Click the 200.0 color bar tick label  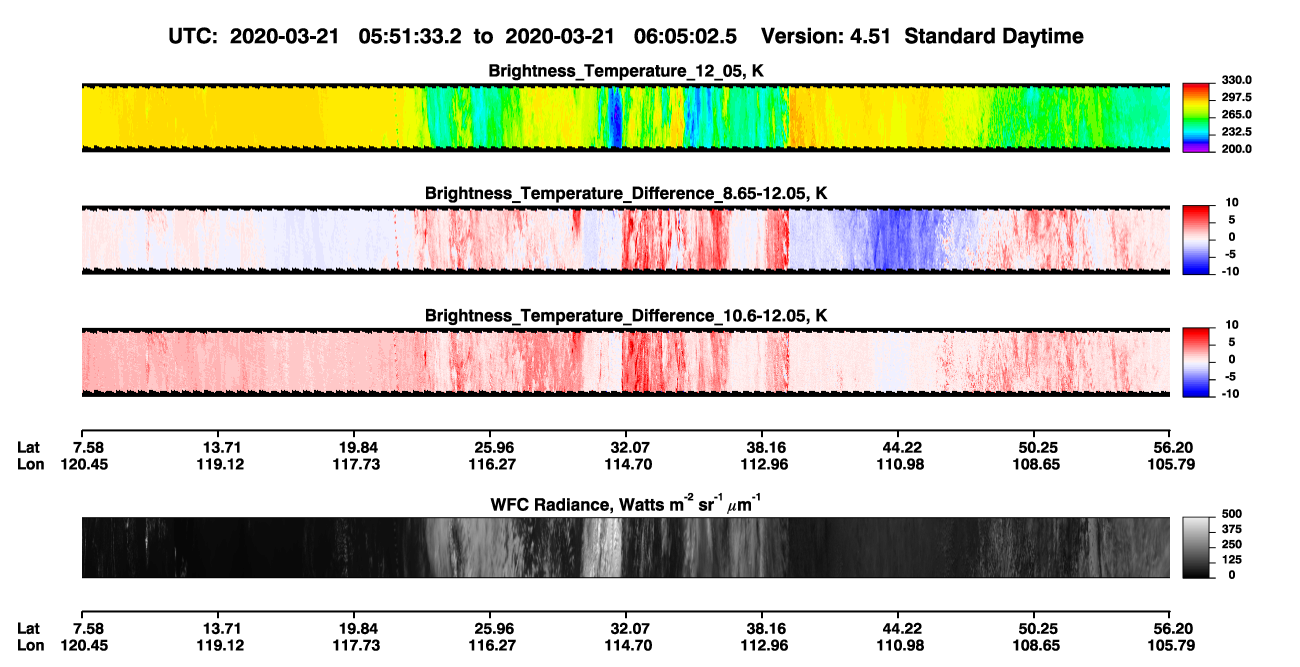[x=1236, y=149]
